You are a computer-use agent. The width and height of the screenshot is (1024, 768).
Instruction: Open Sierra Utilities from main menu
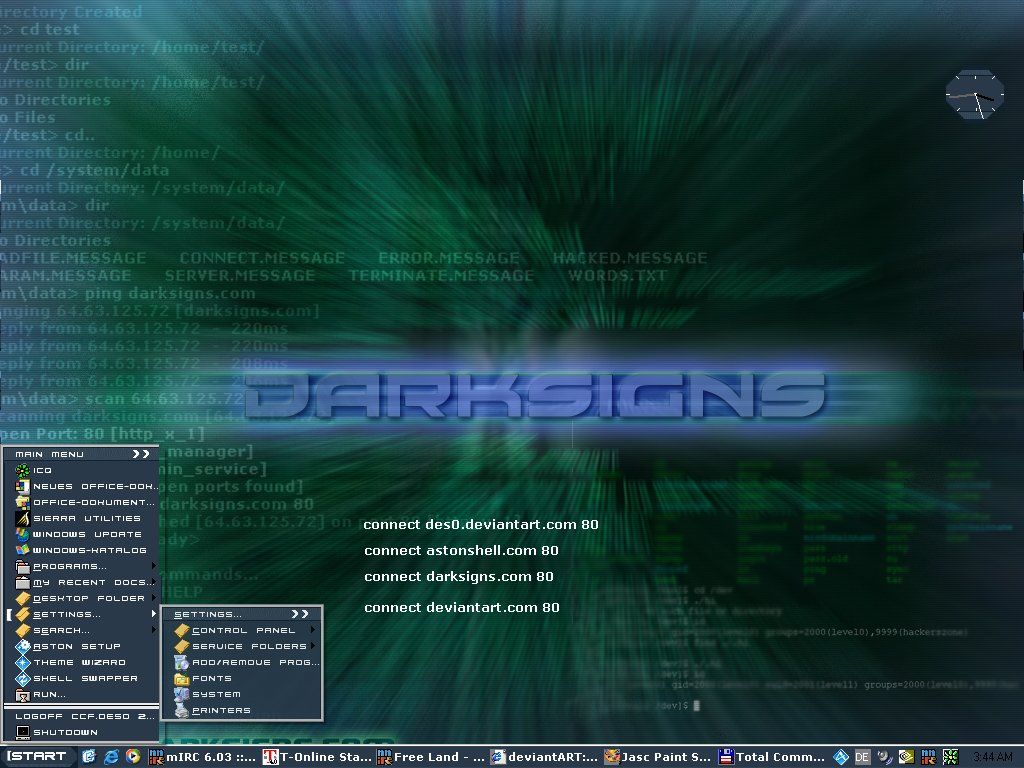coord(81,519)
